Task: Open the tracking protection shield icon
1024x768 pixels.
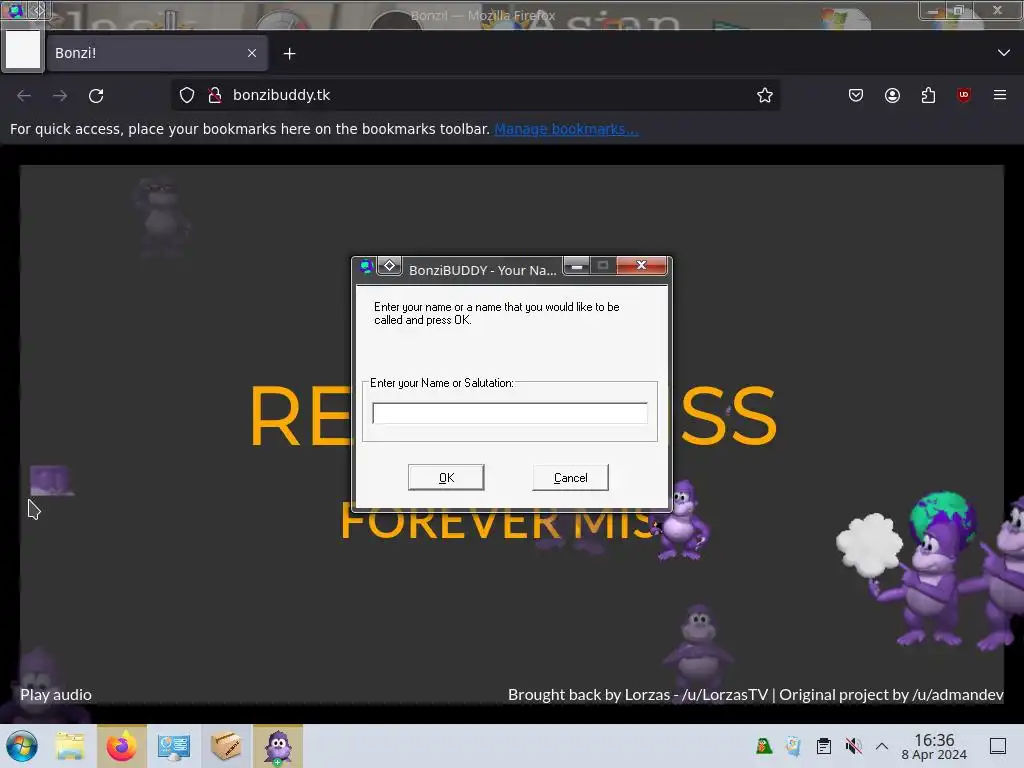Action: coord(187,95)
